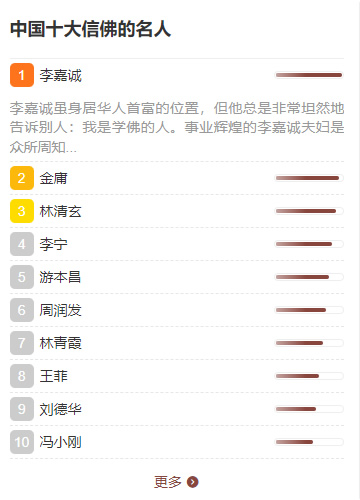The image size is (360, 500).
Task: Click the rank 2 badge beside 金庸
Action: point(22,178)
